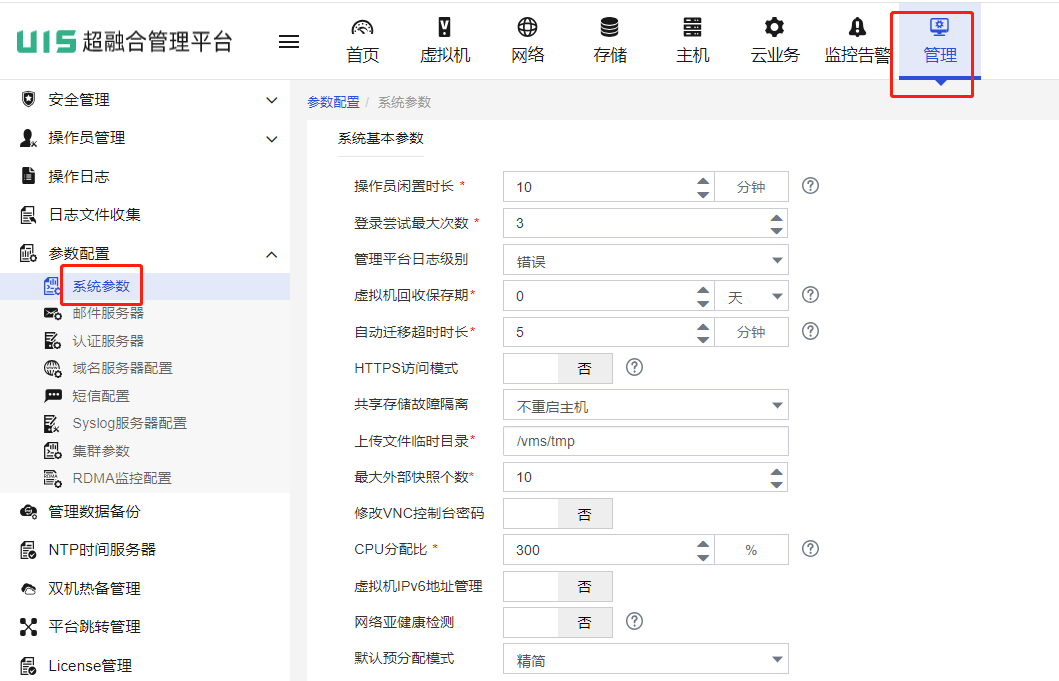Toggle the 修改VNC控制台密码 switch
Viewport: 1059px width, 681px height.
[557, 514]
